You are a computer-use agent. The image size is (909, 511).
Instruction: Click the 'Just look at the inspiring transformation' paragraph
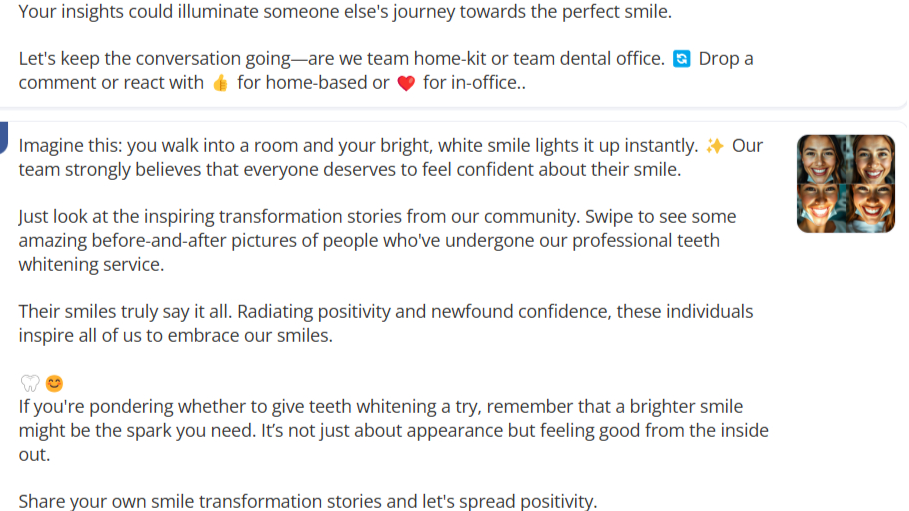pyautogui.click(x=377, y=240)
